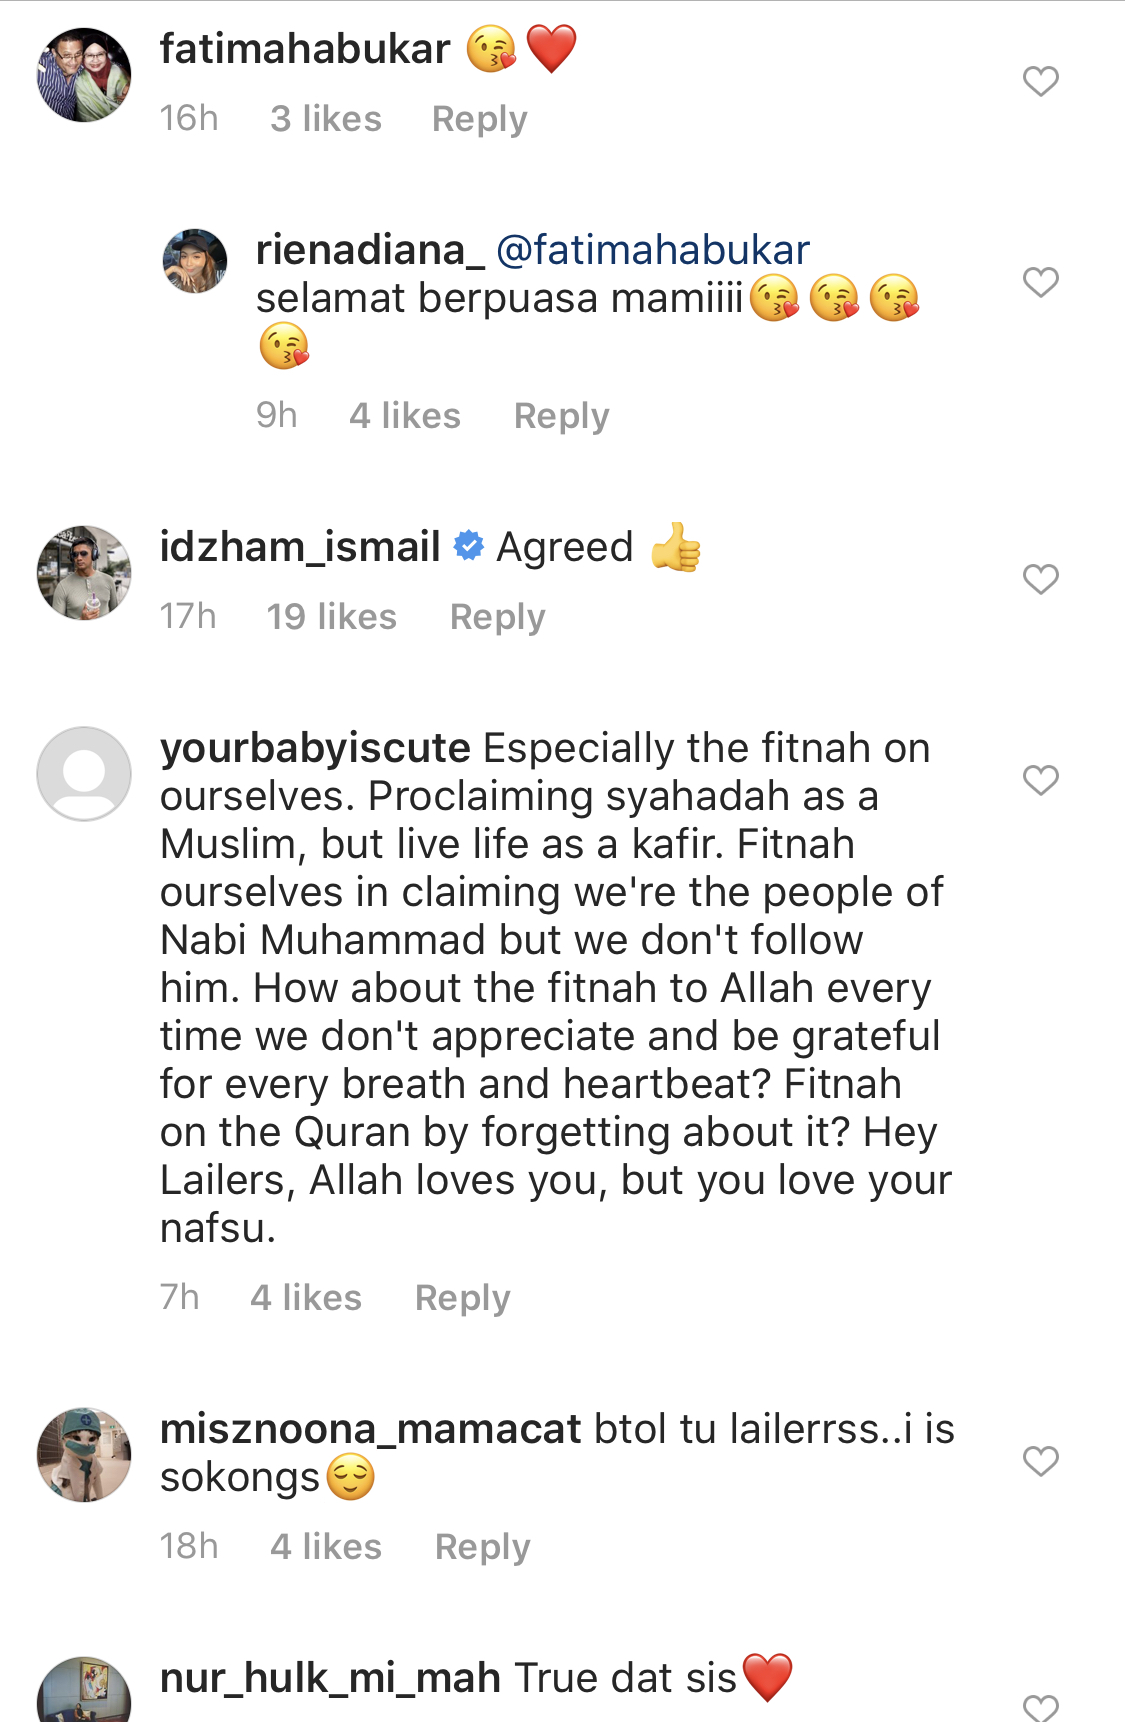Tap yourbabyiscute's default avatar
This screenshot has width=1125, height=1722.
(x=84, y=774)
